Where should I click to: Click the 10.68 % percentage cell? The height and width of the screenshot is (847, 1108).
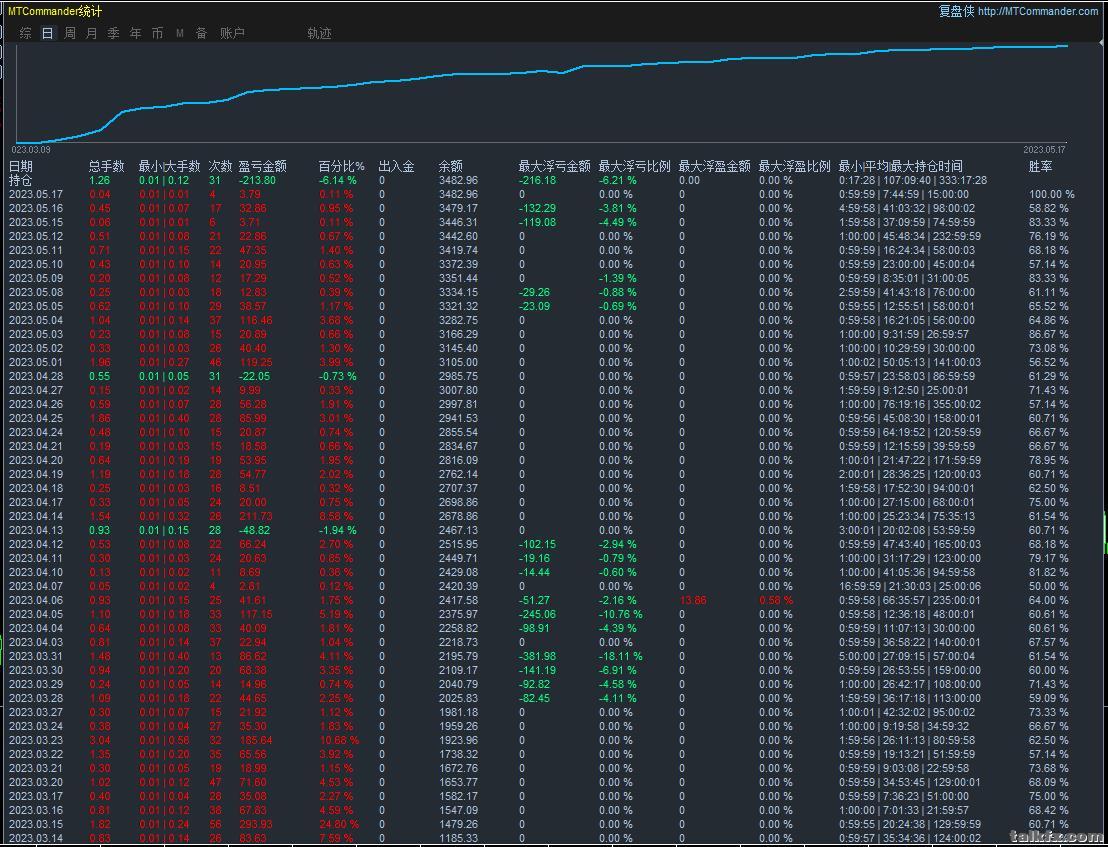click(x=338, y=740)
